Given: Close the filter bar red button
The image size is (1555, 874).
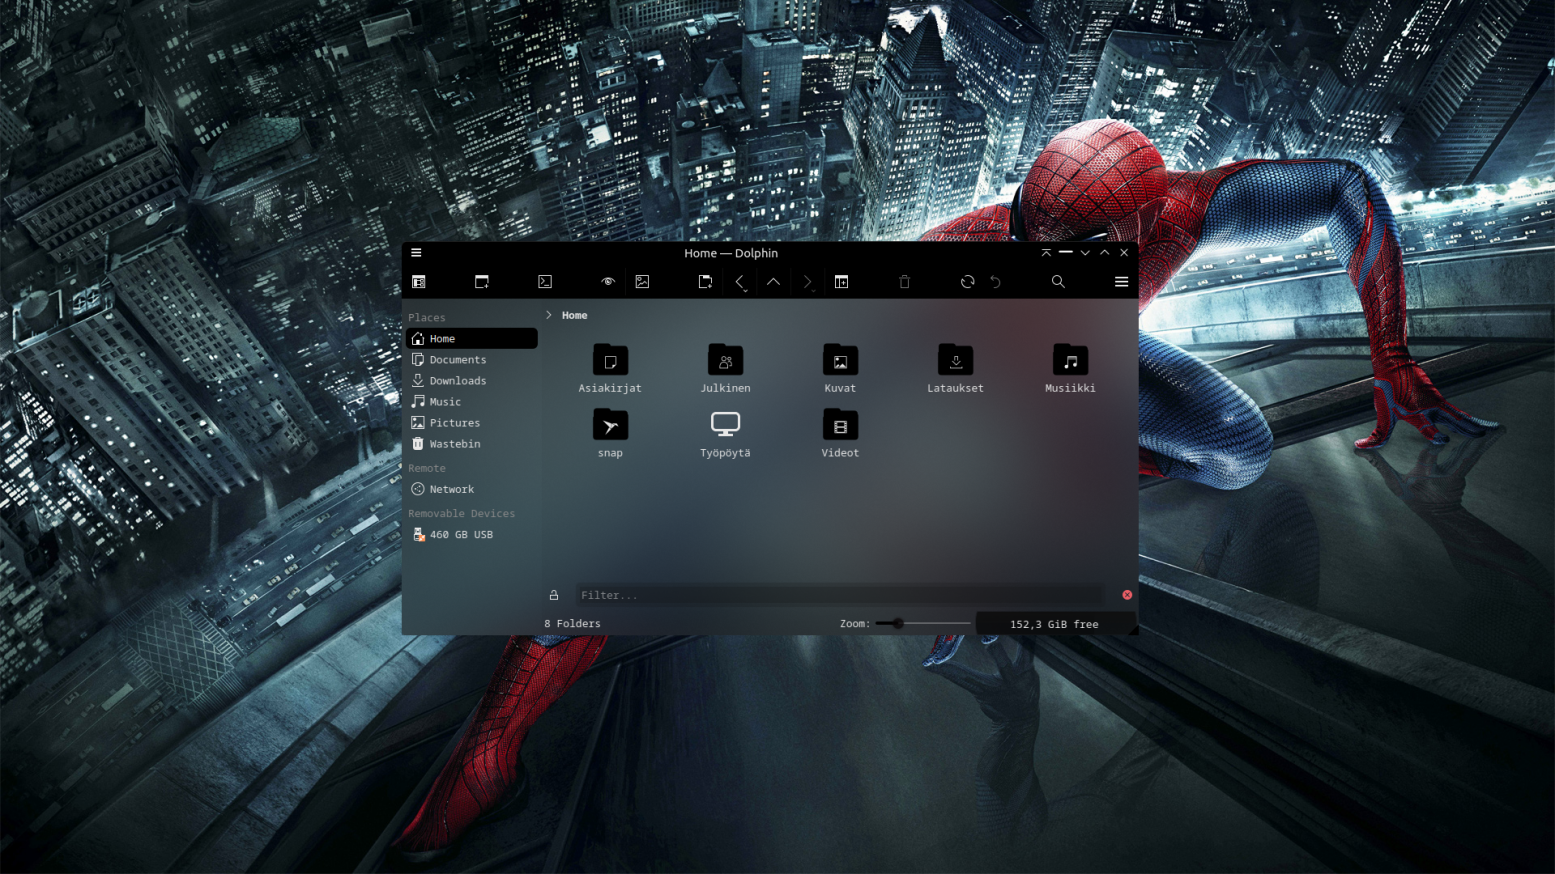Looking at the screenshot, I should 1127,595.
